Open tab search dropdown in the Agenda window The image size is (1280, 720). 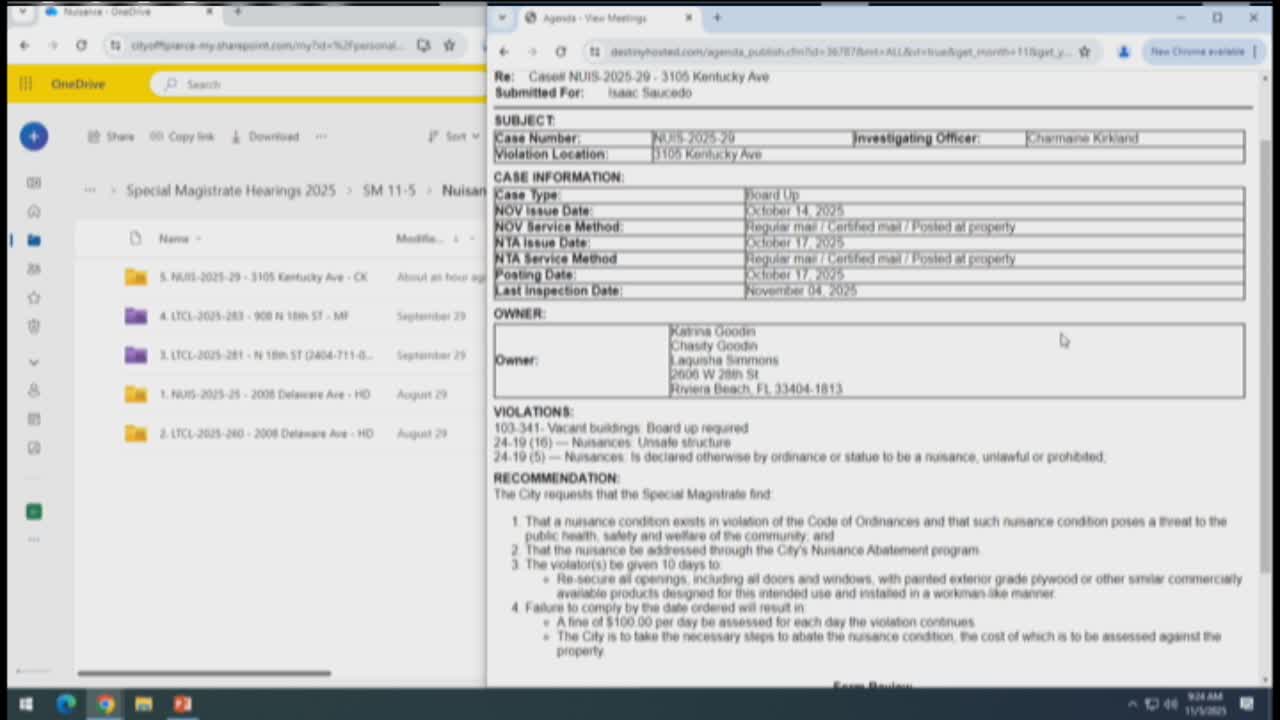[502, 18]
